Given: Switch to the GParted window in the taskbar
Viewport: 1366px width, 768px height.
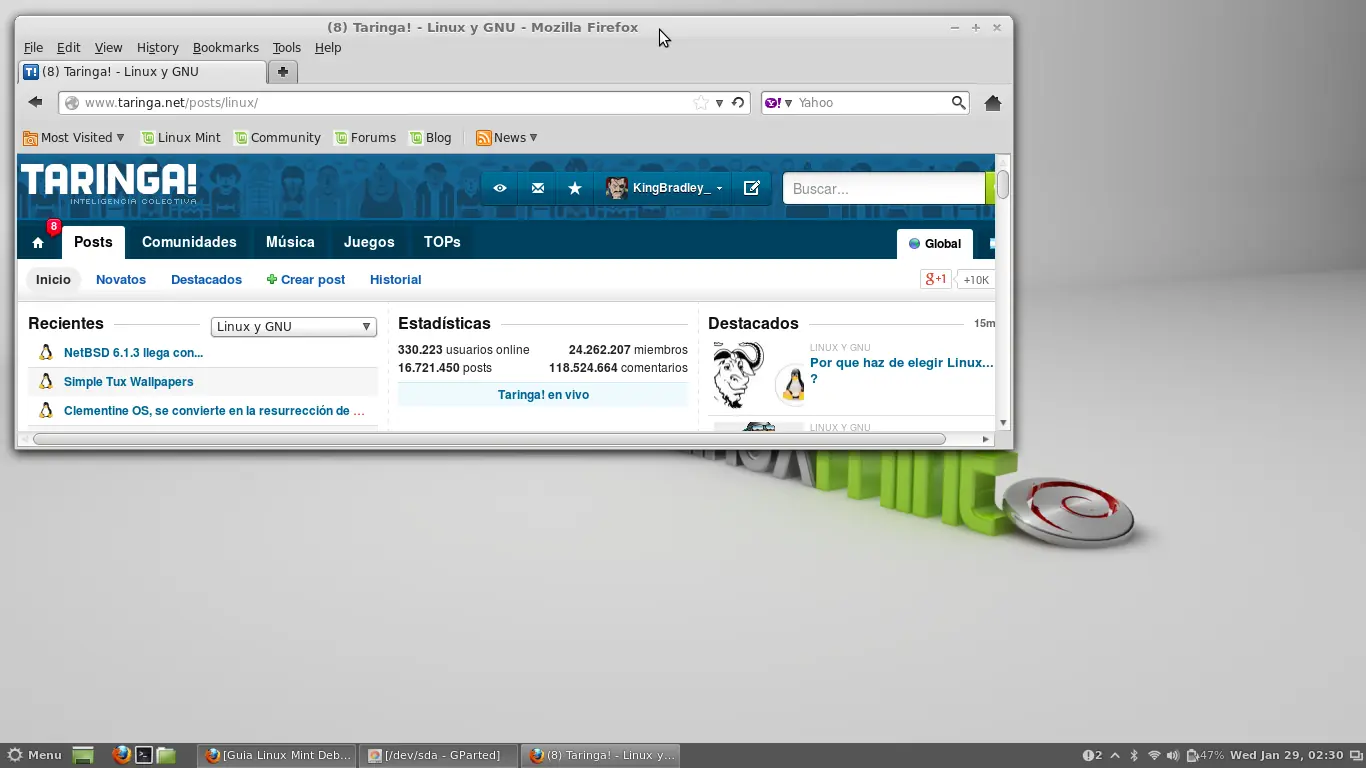Looking at the screenshot, I should coord(438,755).
